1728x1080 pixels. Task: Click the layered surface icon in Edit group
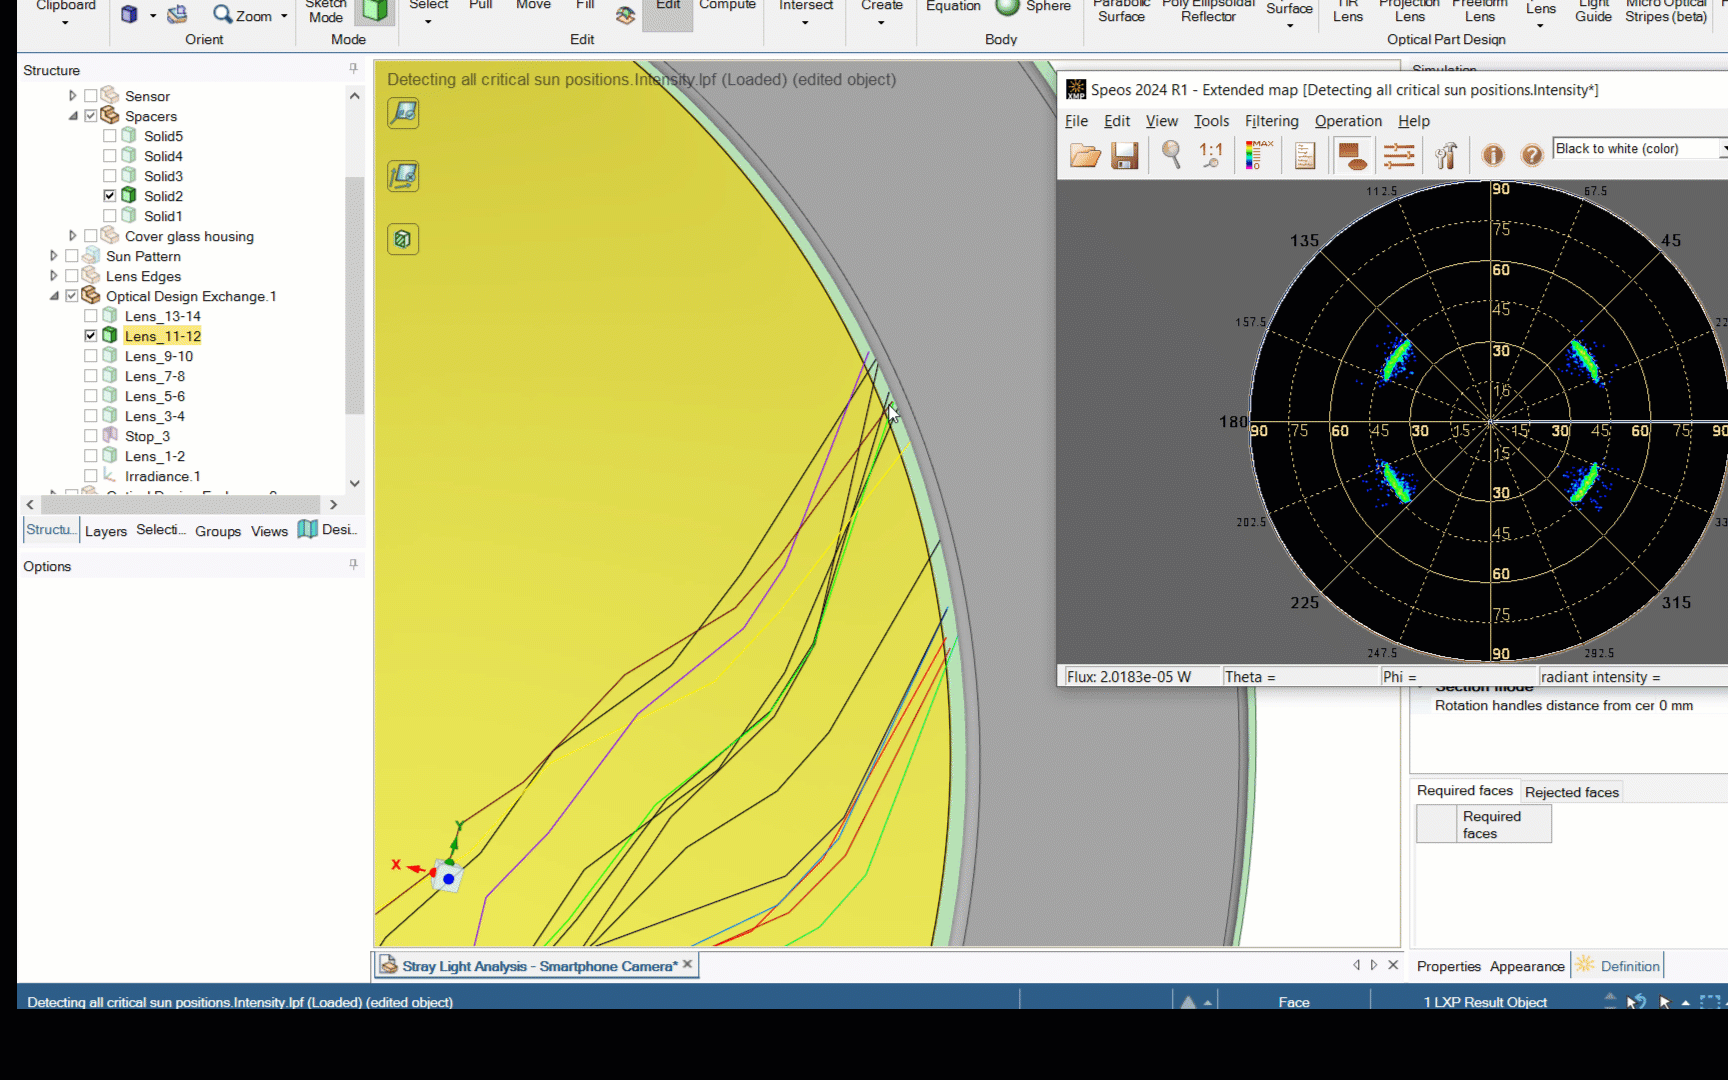tap(625, 15)
